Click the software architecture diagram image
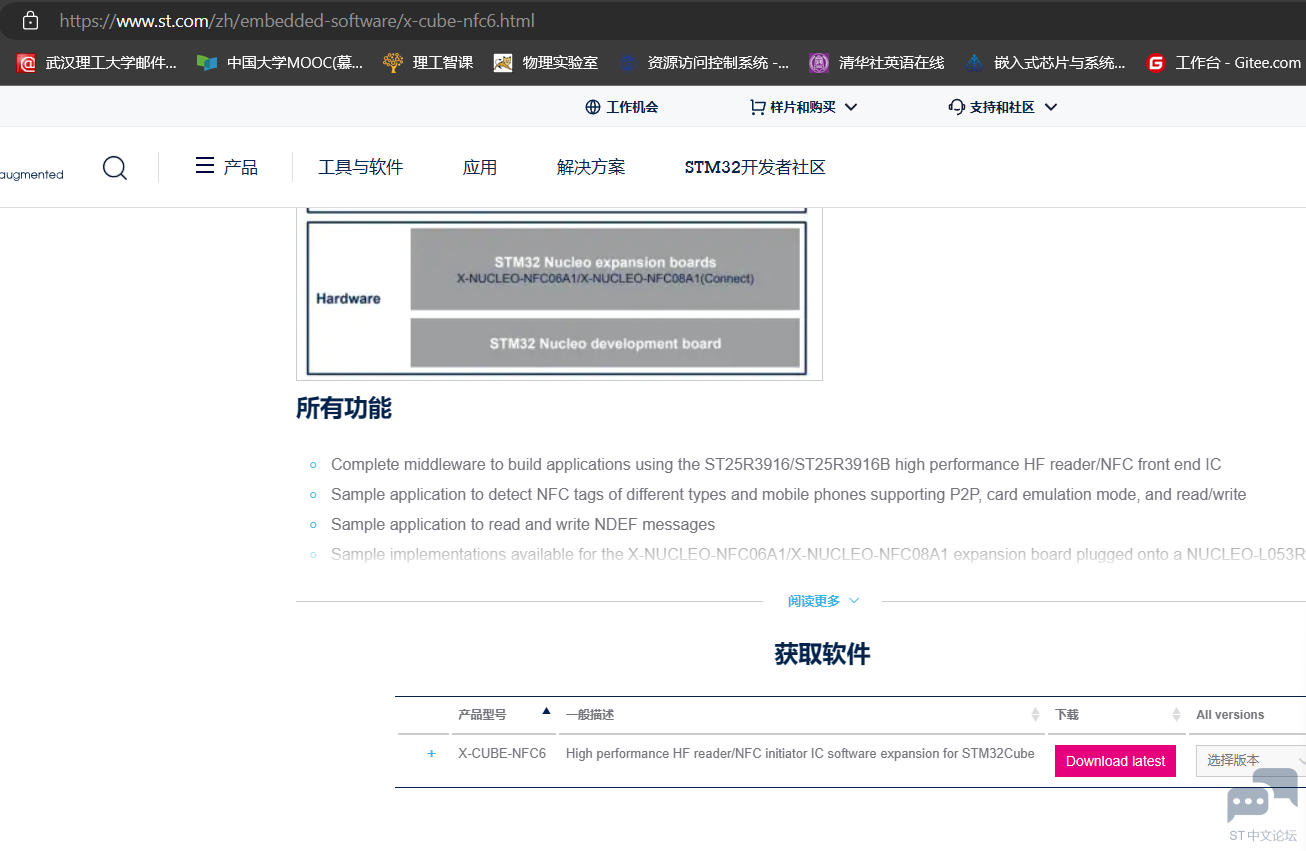Screen dimensions: 1306x851 pyautogui.click(x=559, y=294)
